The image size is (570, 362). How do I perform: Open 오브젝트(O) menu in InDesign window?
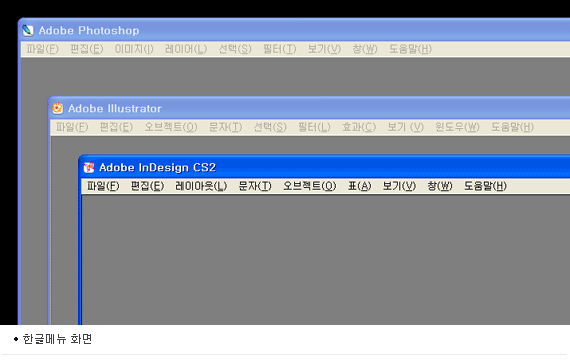(x=310, y=186)
